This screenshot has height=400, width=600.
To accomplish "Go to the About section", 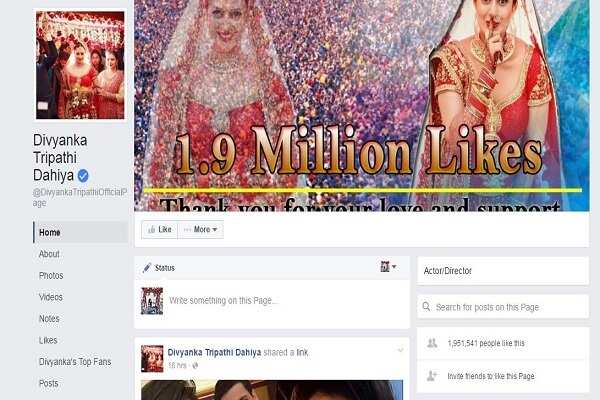I will click(x=49, y=254).
